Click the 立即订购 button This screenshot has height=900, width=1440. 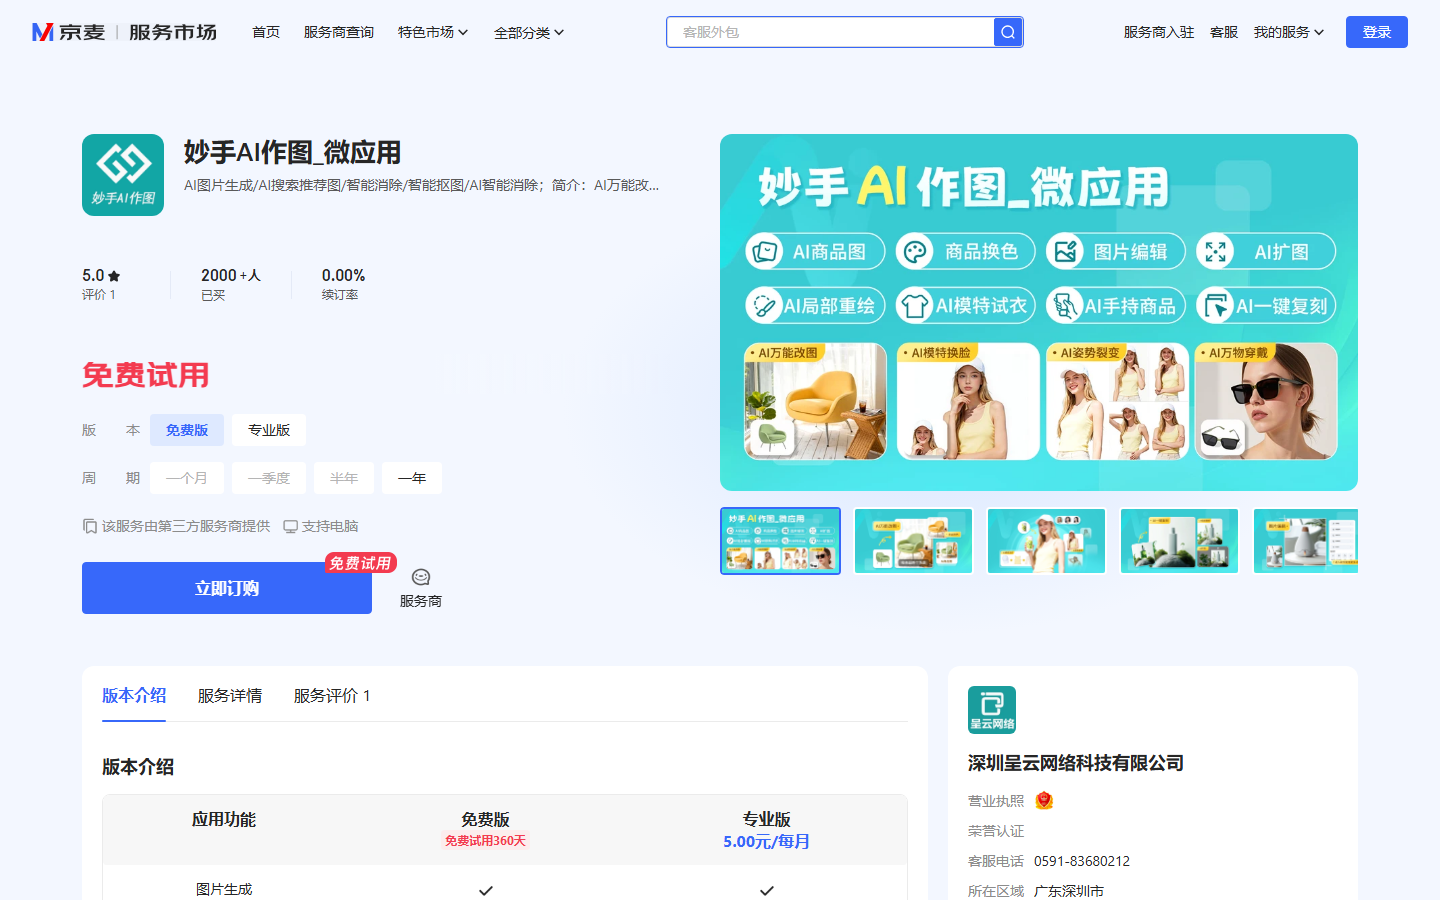pyautogui.click(x=227, y=588)
